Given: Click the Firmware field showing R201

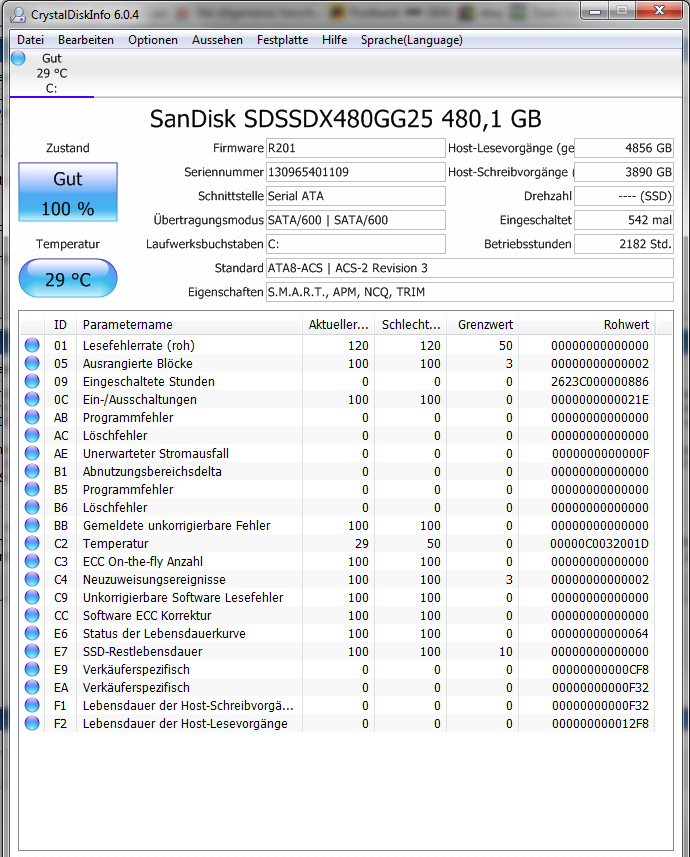Looking at the screenshot, I should point(355,148).
